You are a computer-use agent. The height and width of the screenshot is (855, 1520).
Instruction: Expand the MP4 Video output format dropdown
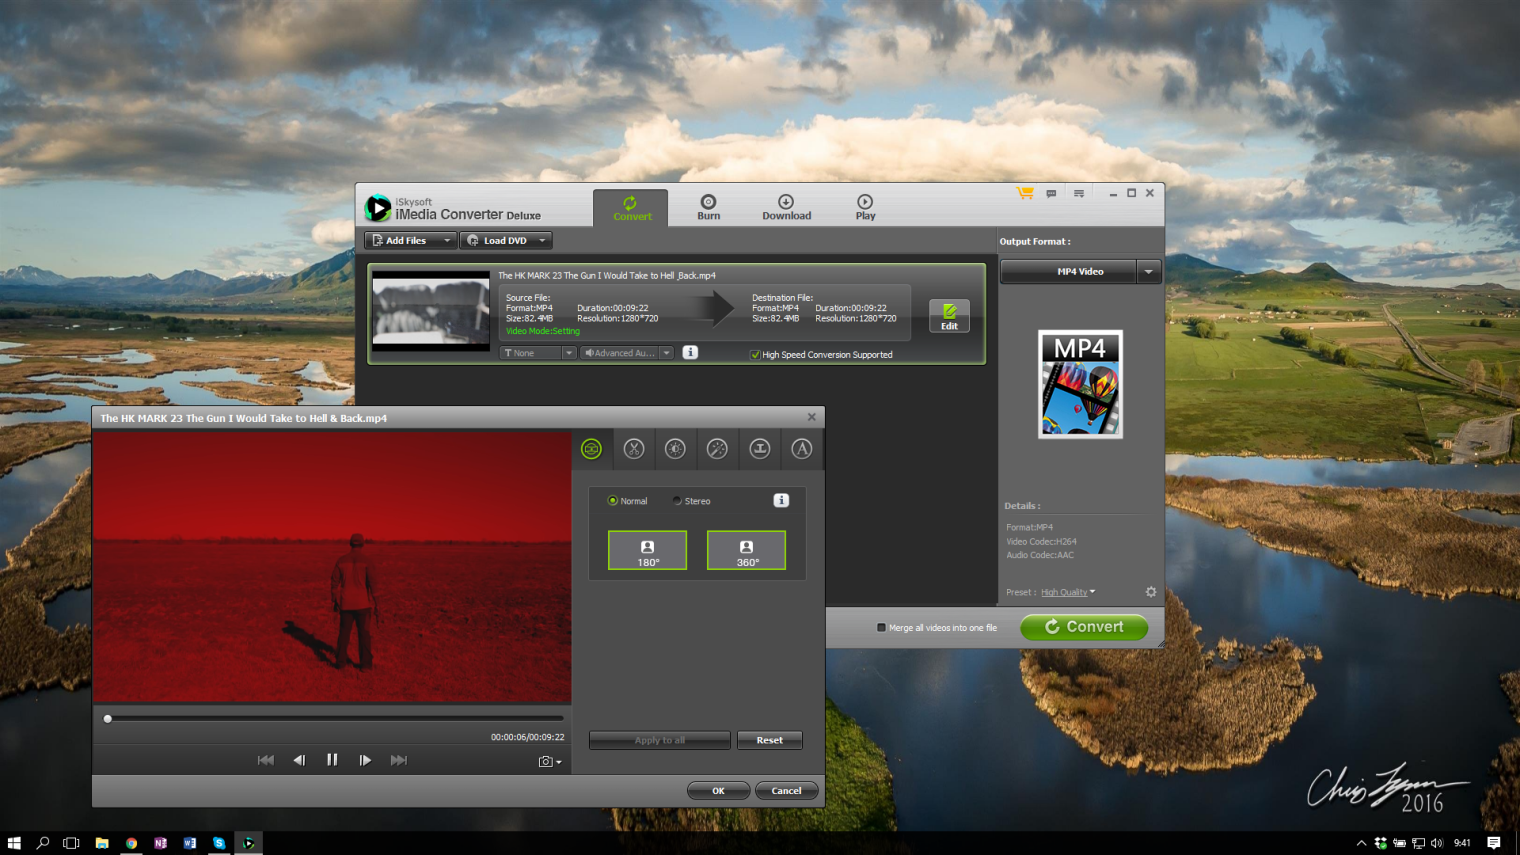[x=1148, y=272]
